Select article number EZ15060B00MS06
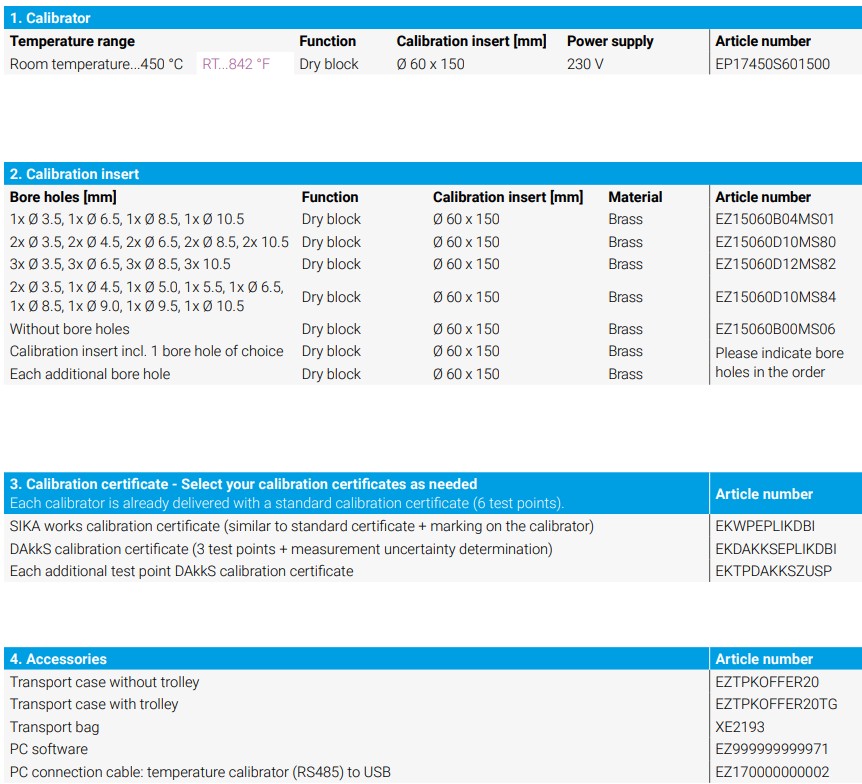 pyautogui.click(x=775, y=329)
